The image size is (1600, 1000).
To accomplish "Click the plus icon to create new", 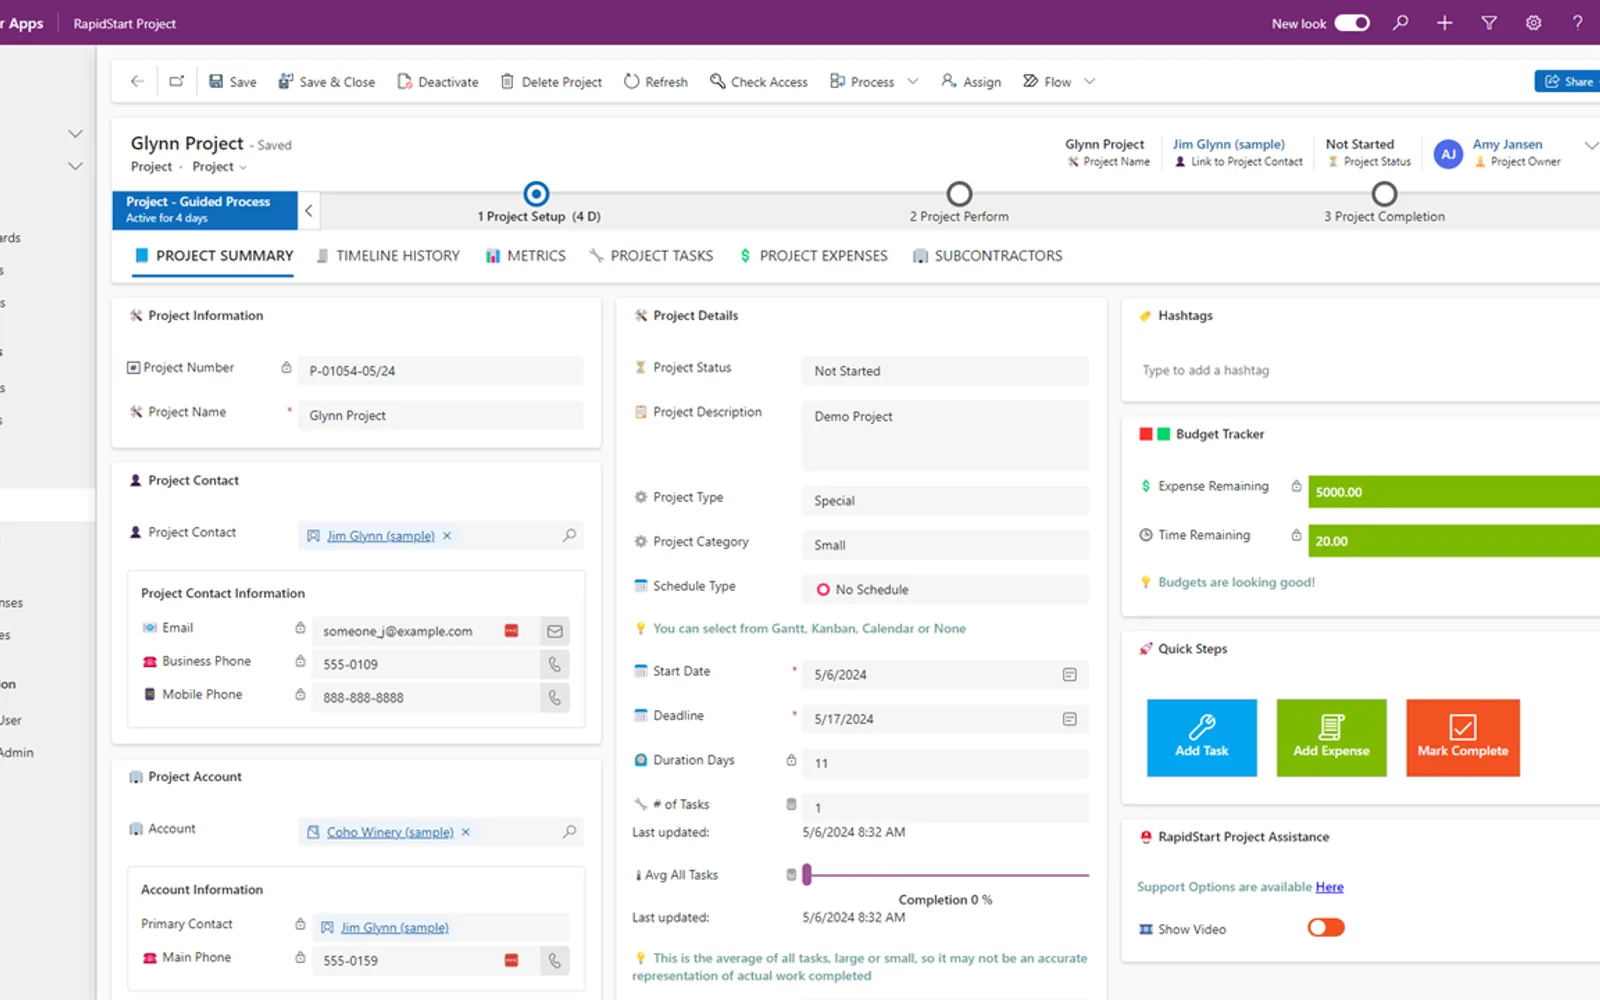I will coord(1445,23).
